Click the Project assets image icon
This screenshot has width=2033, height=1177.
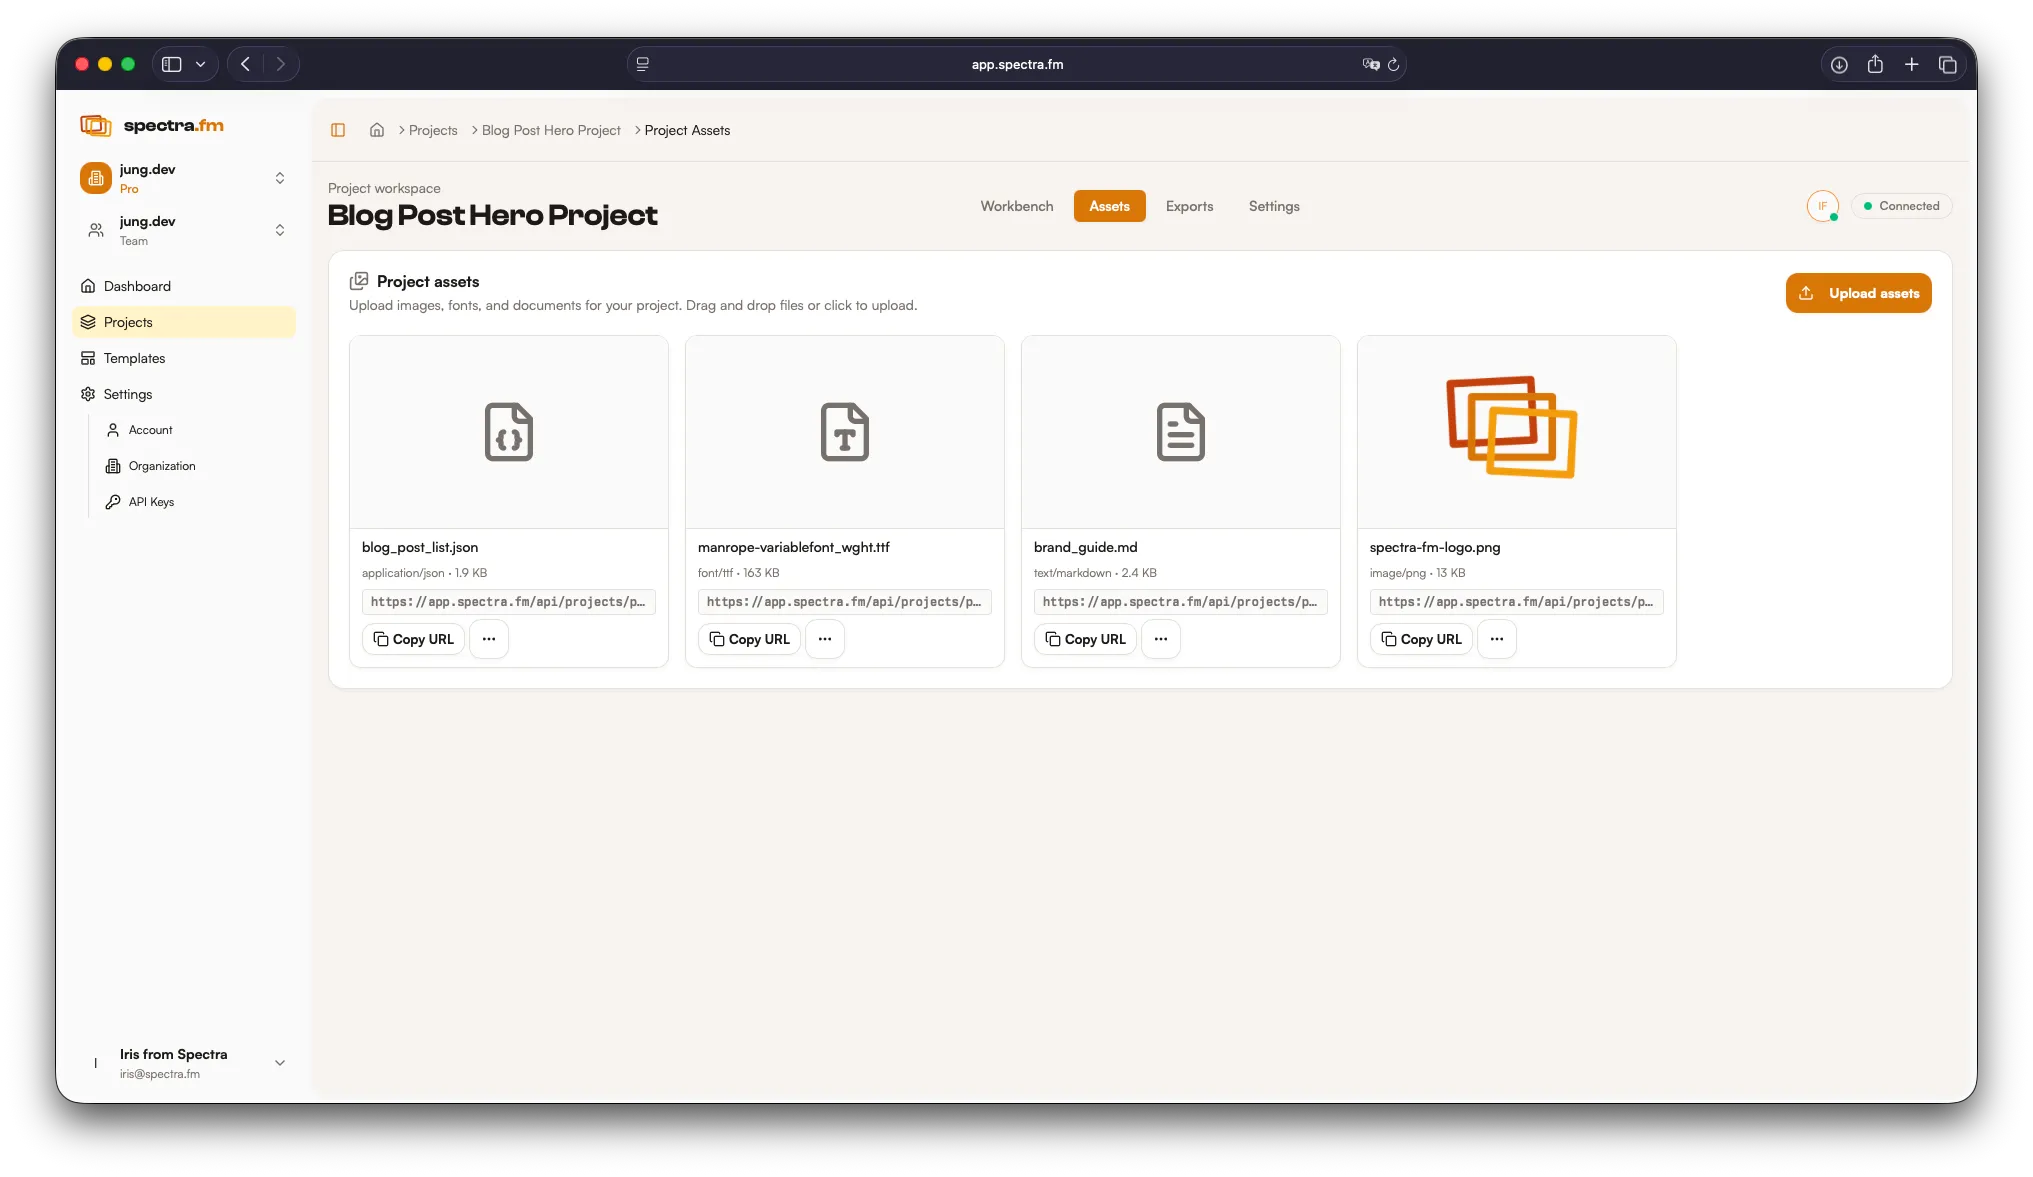point(360,281)
